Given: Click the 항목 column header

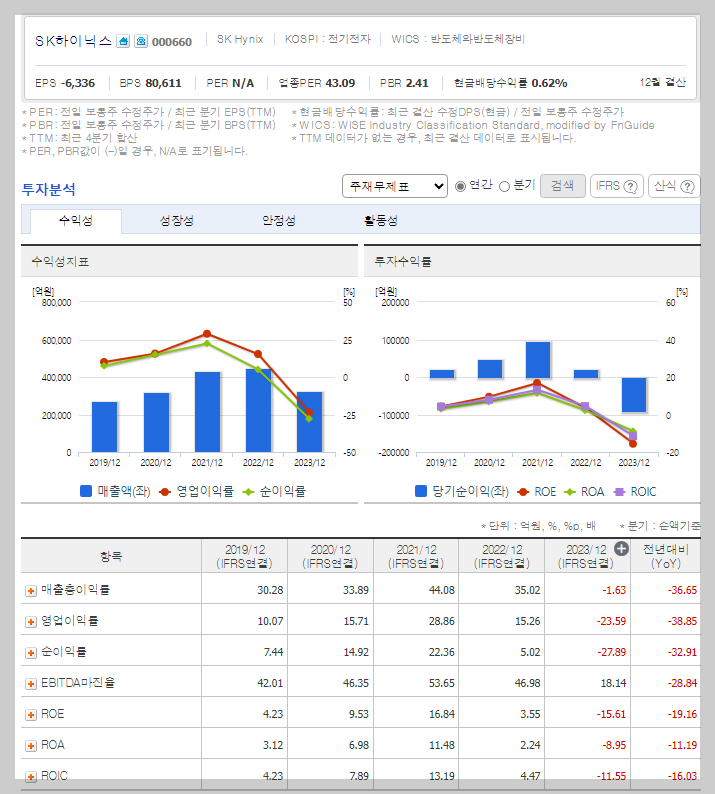Looking at the screenshot, I should (111, 557).
